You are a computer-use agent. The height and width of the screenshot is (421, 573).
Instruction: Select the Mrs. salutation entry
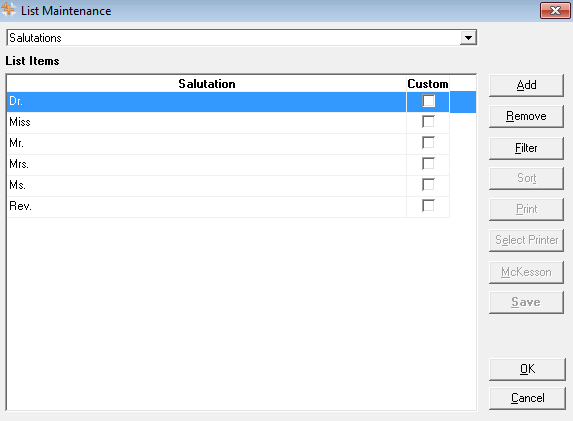click(x=206, y=164)
